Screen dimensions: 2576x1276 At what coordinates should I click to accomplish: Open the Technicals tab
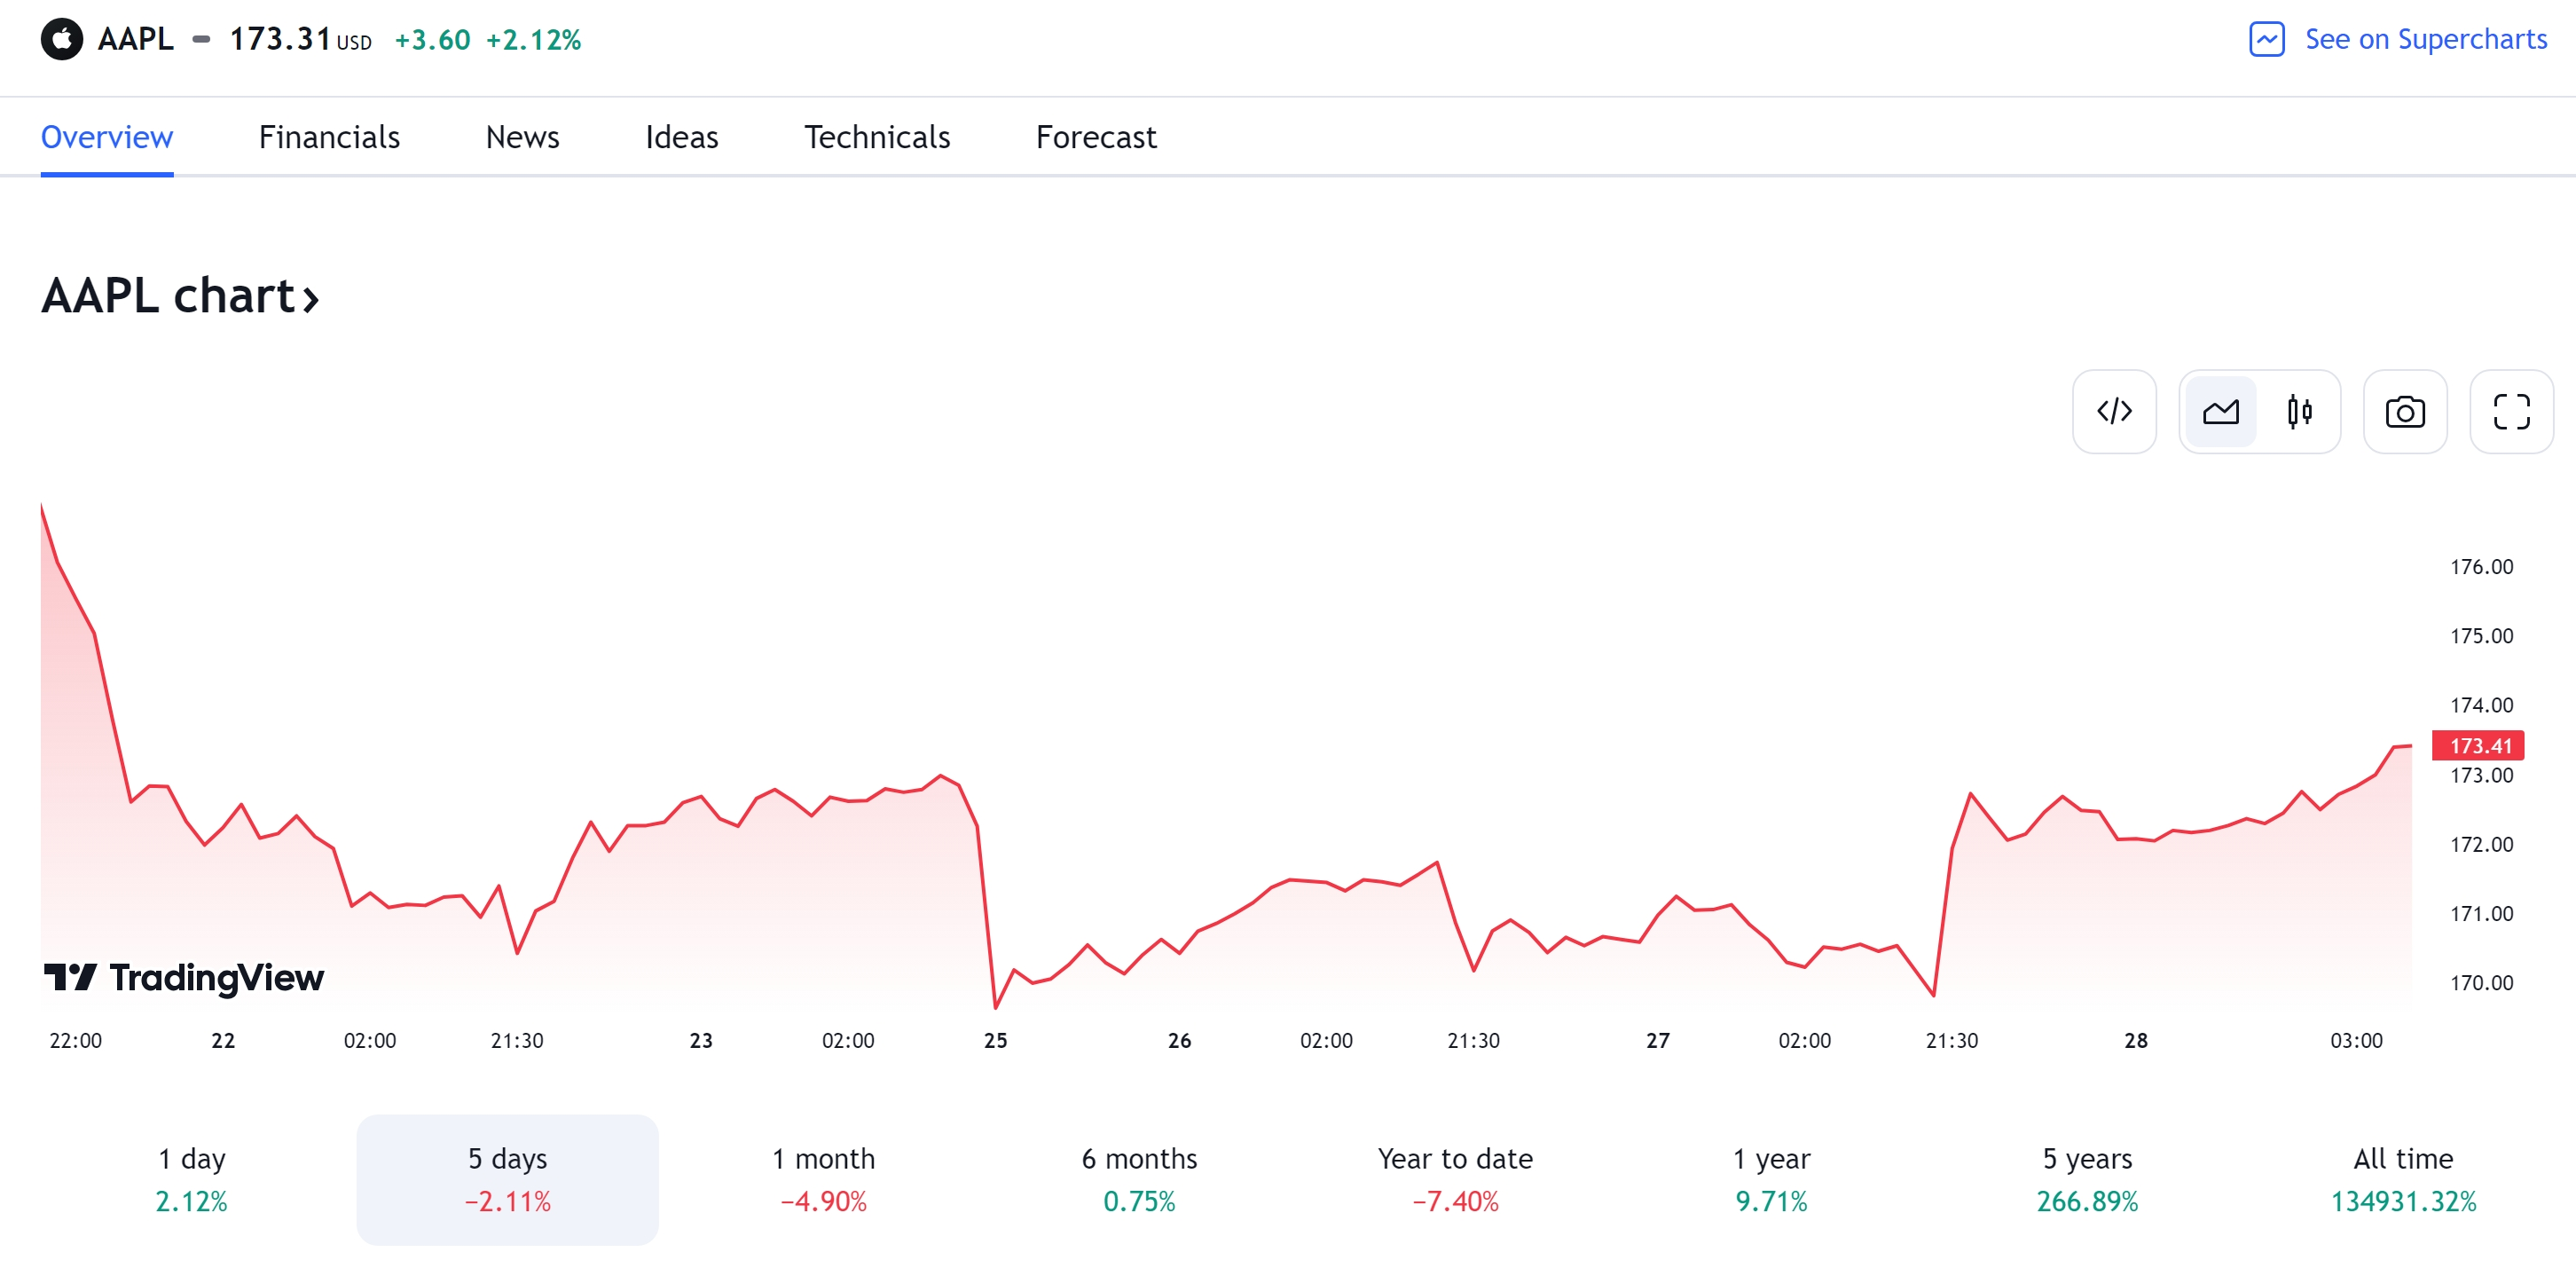tap(876, 137)
